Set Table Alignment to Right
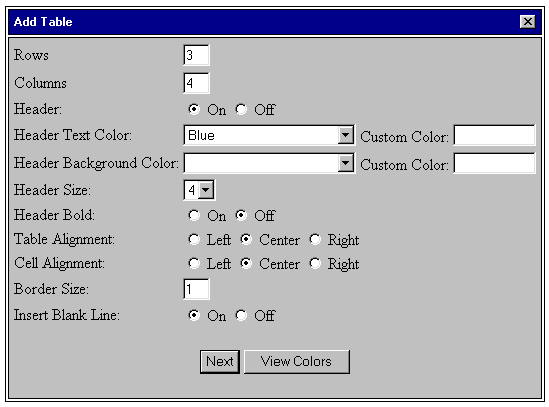This screenshot has width=549, height=407. tap(315, 239)
